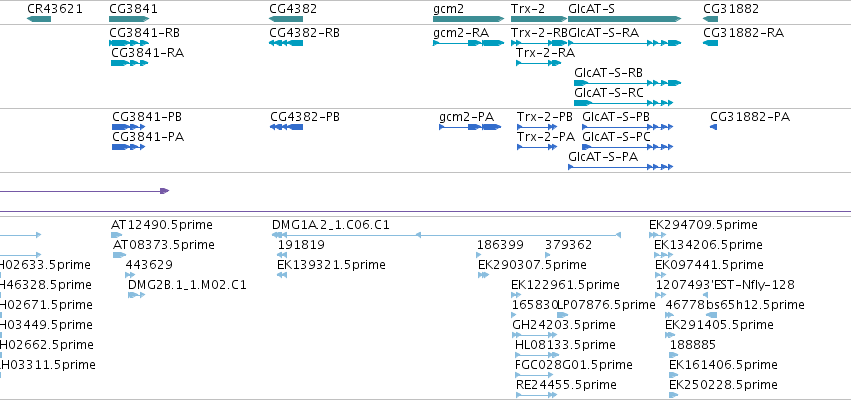This screenshot has width=851, height=400.
Task: Click the Trx-2-PA protein label
Action: [546, 137]
